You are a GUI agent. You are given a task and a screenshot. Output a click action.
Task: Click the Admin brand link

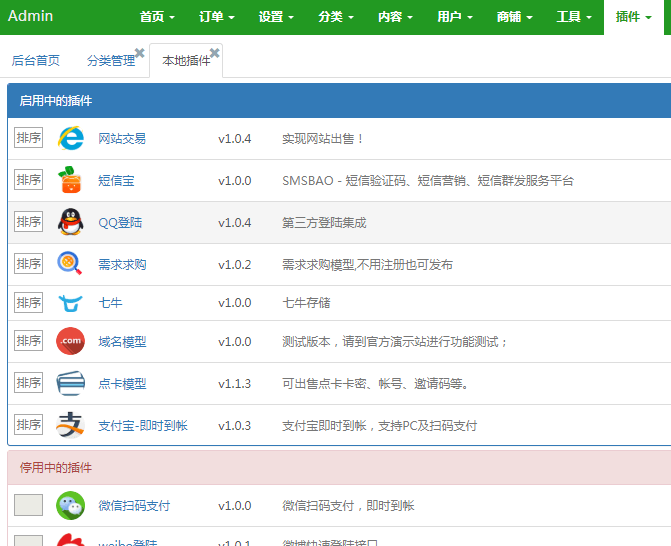coord(30,16)
